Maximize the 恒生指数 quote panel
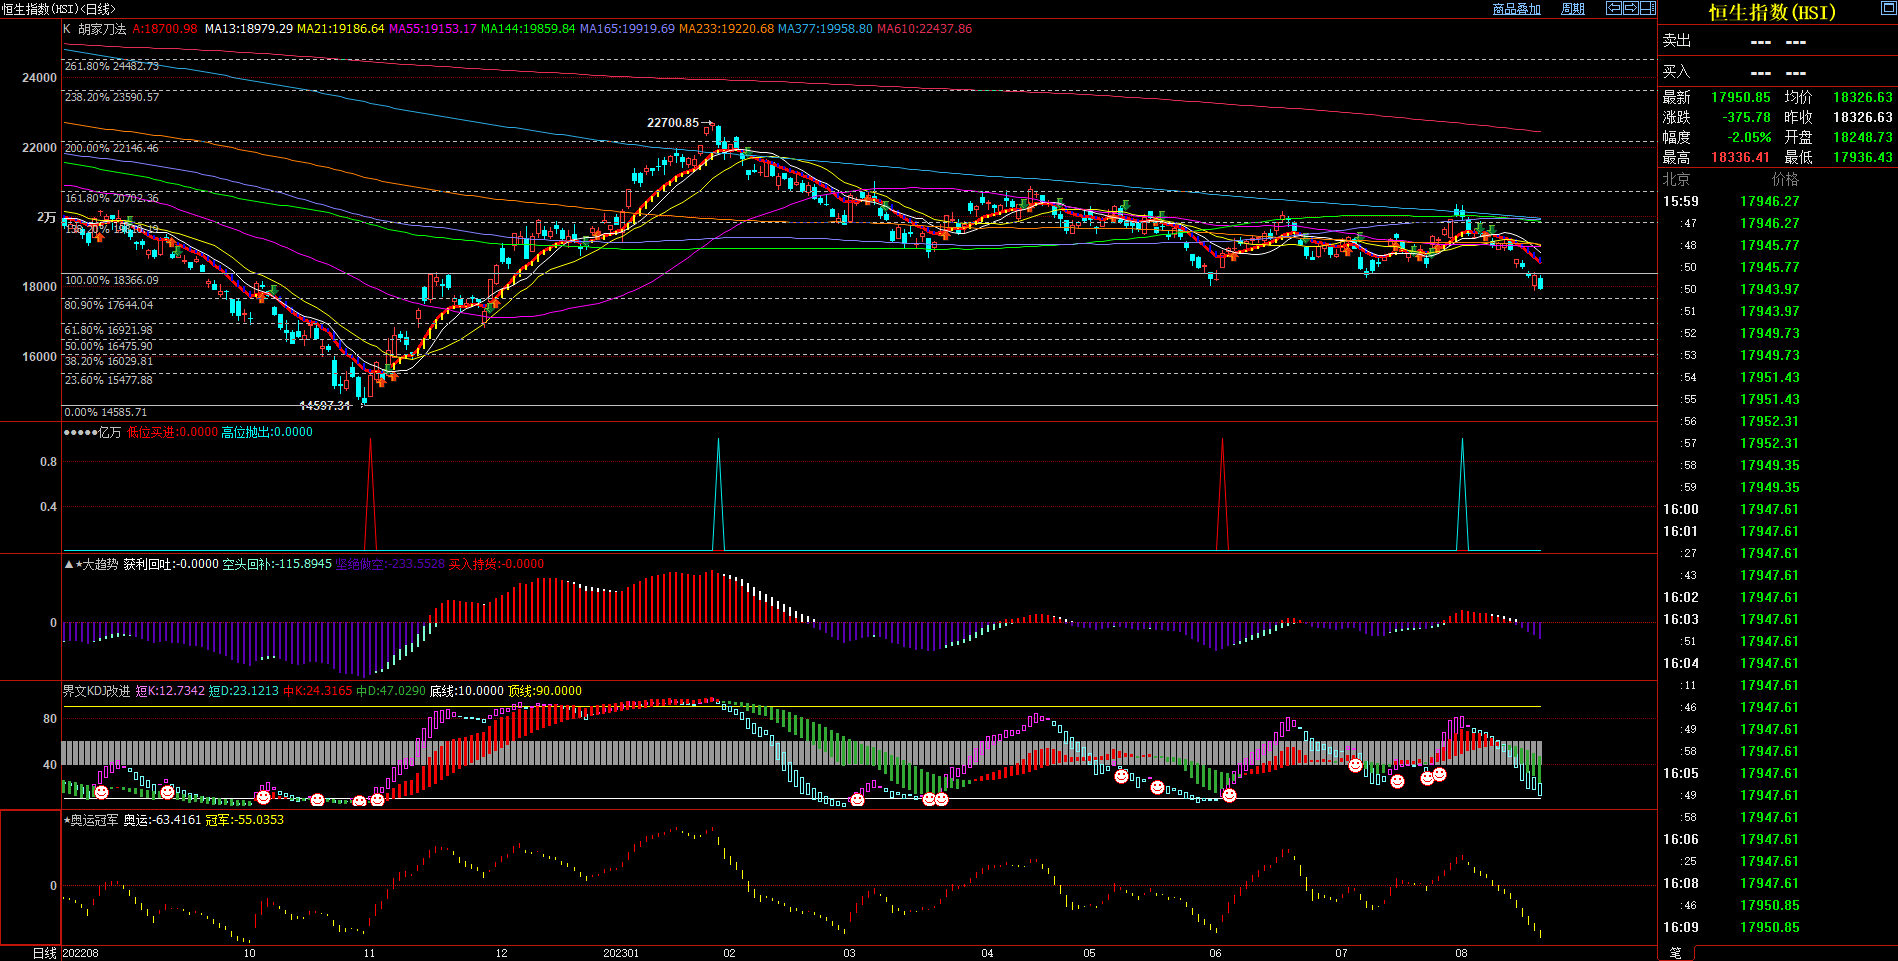Image resolution: width=1898 pixels, height=961 pixels. point(1888,8)
